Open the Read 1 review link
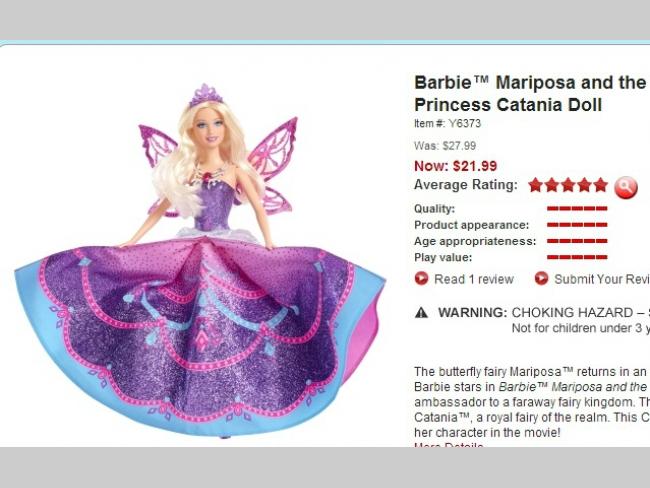Image resolution: width=650 pixels, height=488 pixels. (x=474, y=279)
